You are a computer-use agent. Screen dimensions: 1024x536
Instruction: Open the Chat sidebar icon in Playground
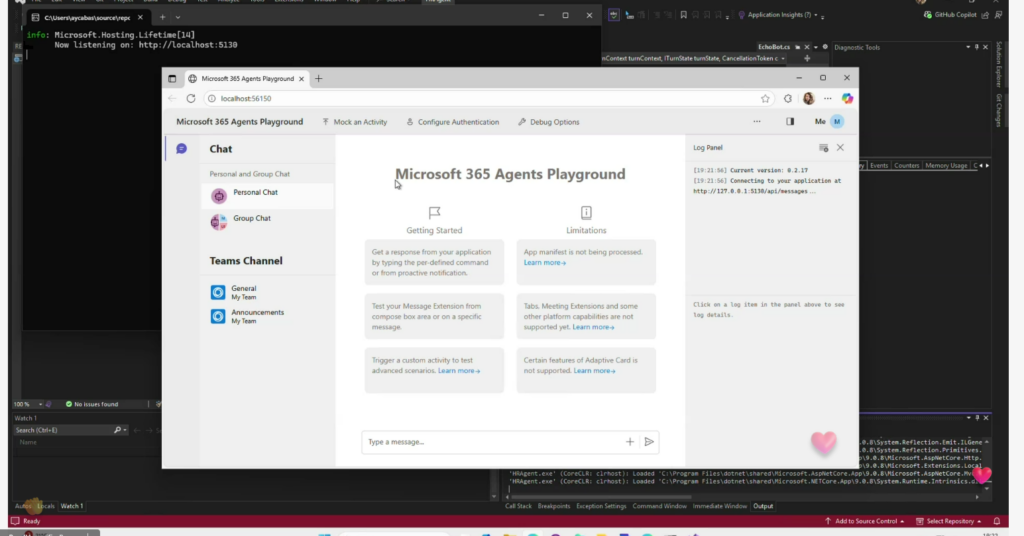click(182, 149)
